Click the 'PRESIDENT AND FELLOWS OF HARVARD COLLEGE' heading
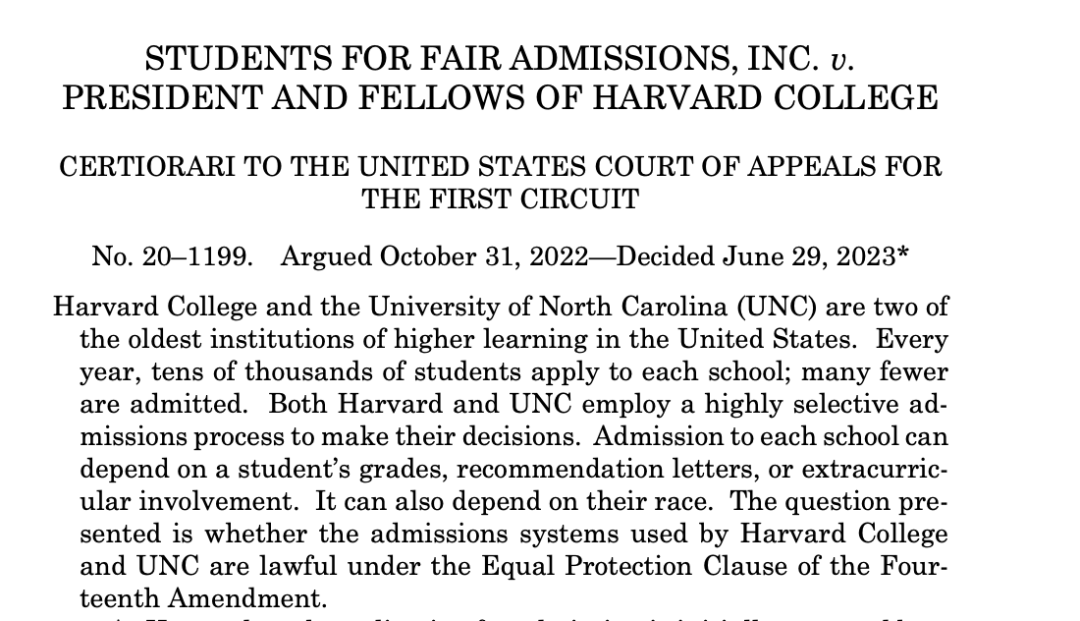The width and height of the screenshot is (1080, 621). [x=500, y=98]
